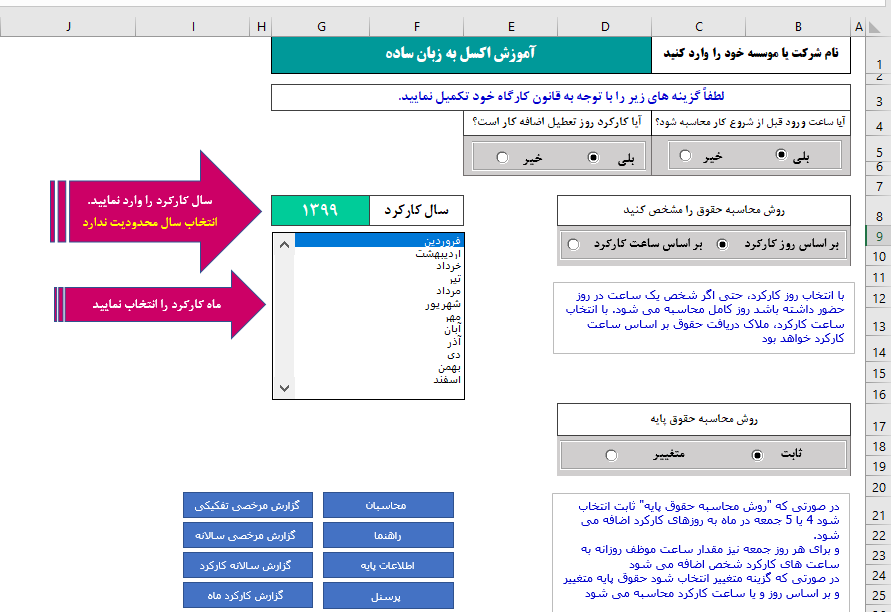The image size is (891, 612).
Task: Click the year cell showing 1399
Action: 320,210
